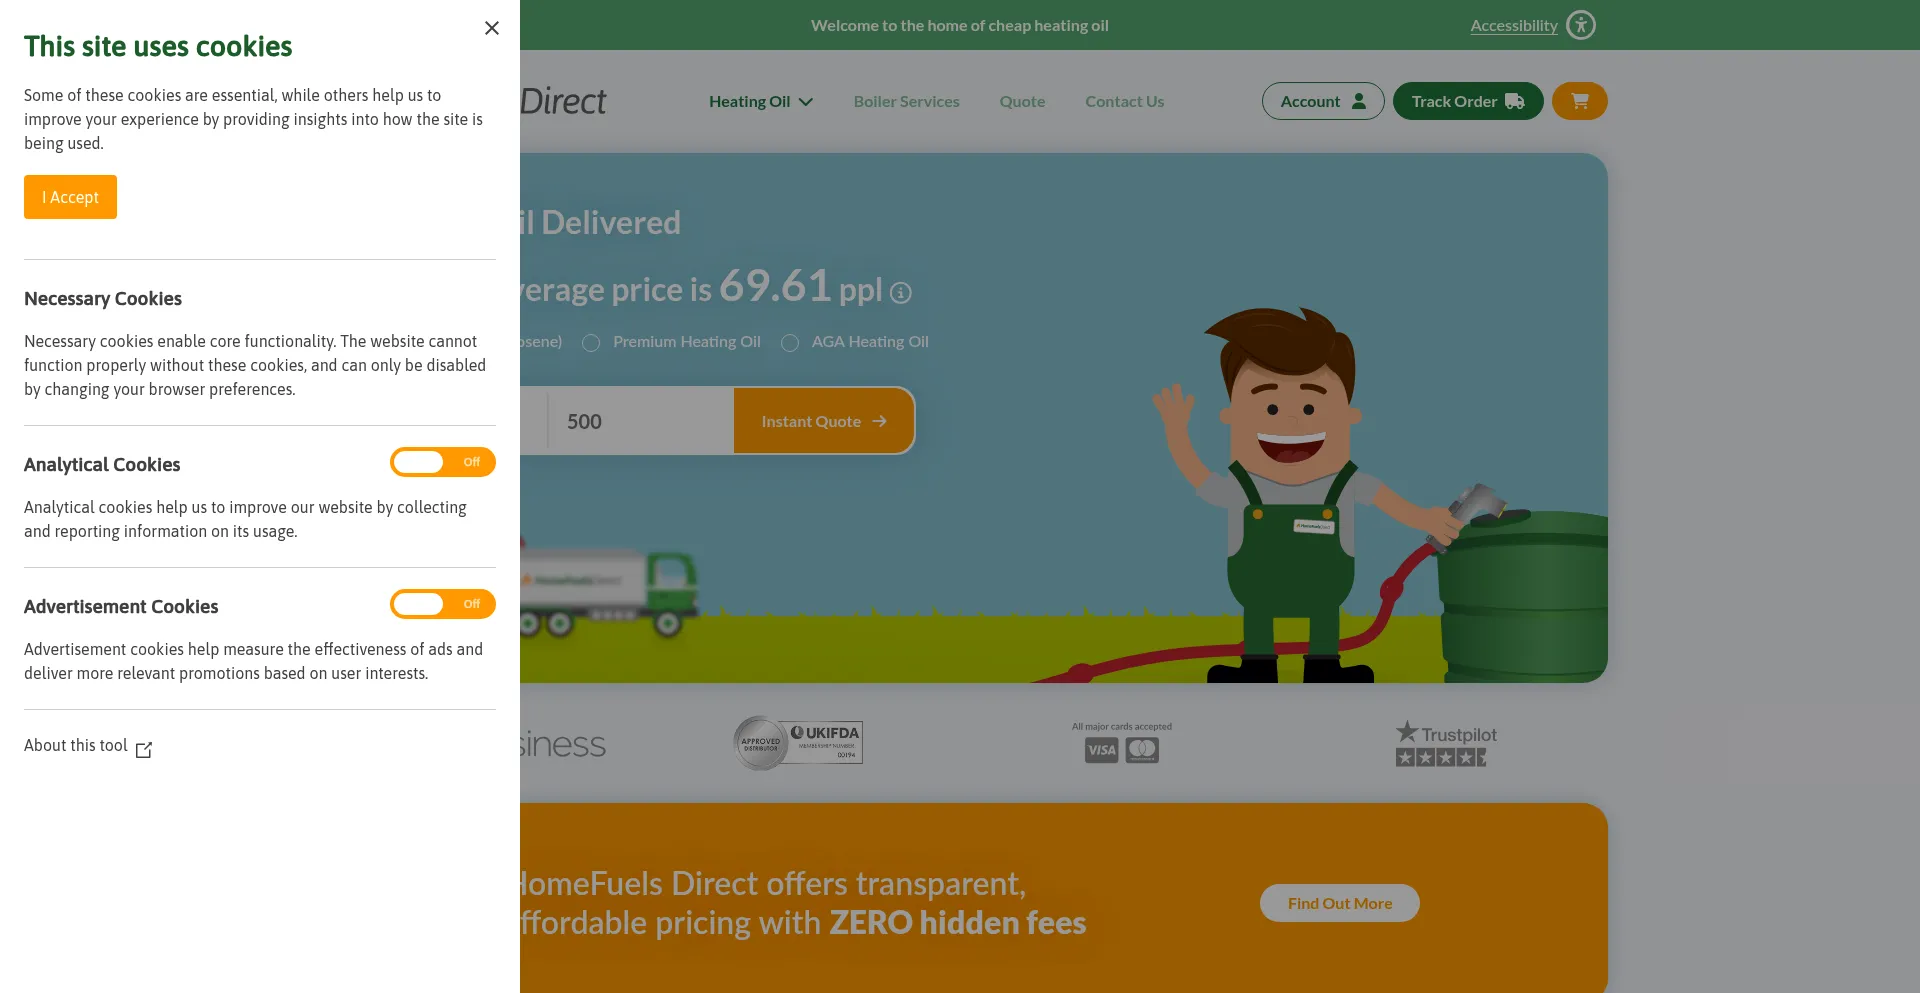Click the external link icon beside About this tool
Viewport: 1920px width, 993px height.
[144, 749]
